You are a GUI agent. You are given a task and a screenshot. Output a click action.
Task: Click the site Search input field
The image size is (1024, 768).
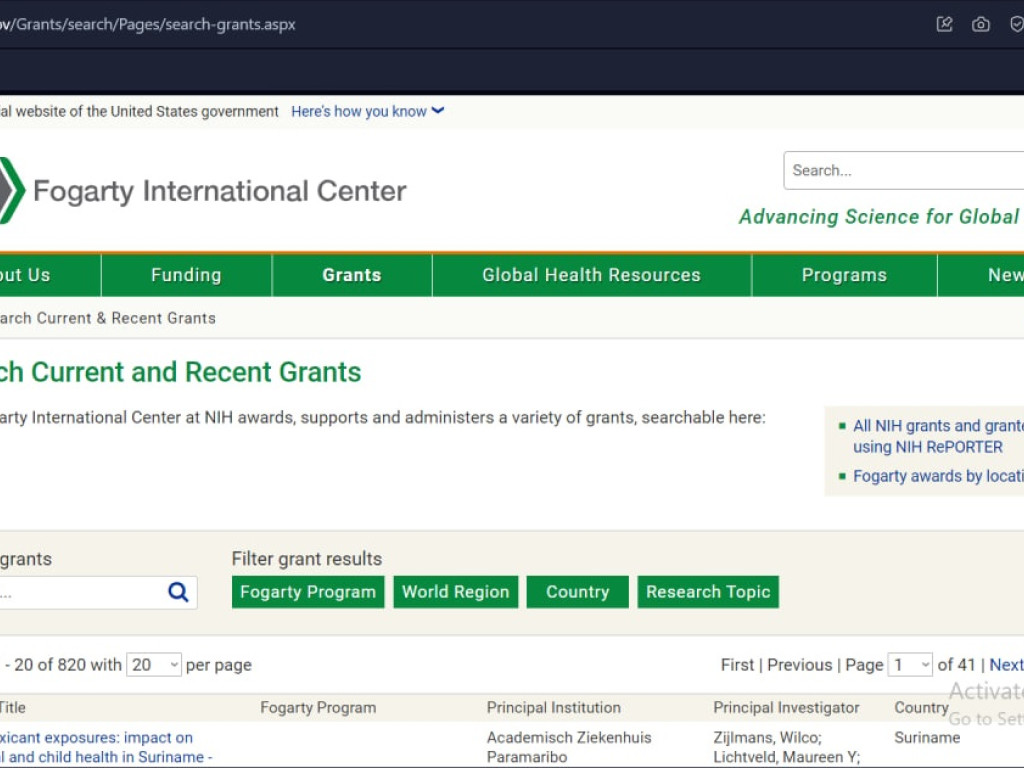904,170
